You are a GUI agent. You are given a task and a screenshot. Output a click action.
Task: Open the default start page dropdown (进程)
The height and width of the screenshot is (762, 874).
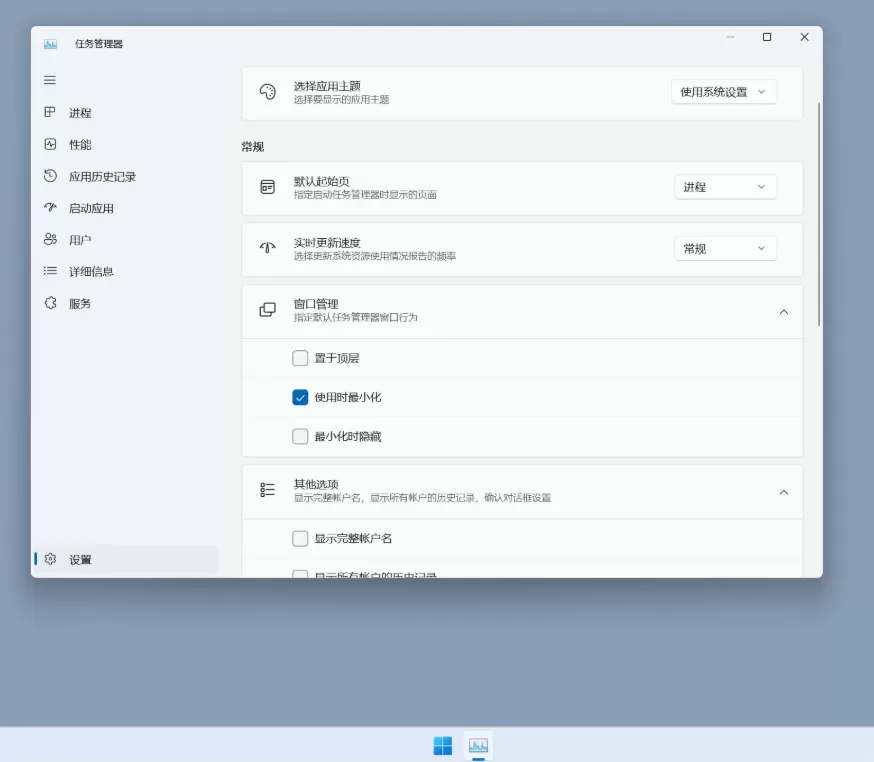click(x=725, y=187)
